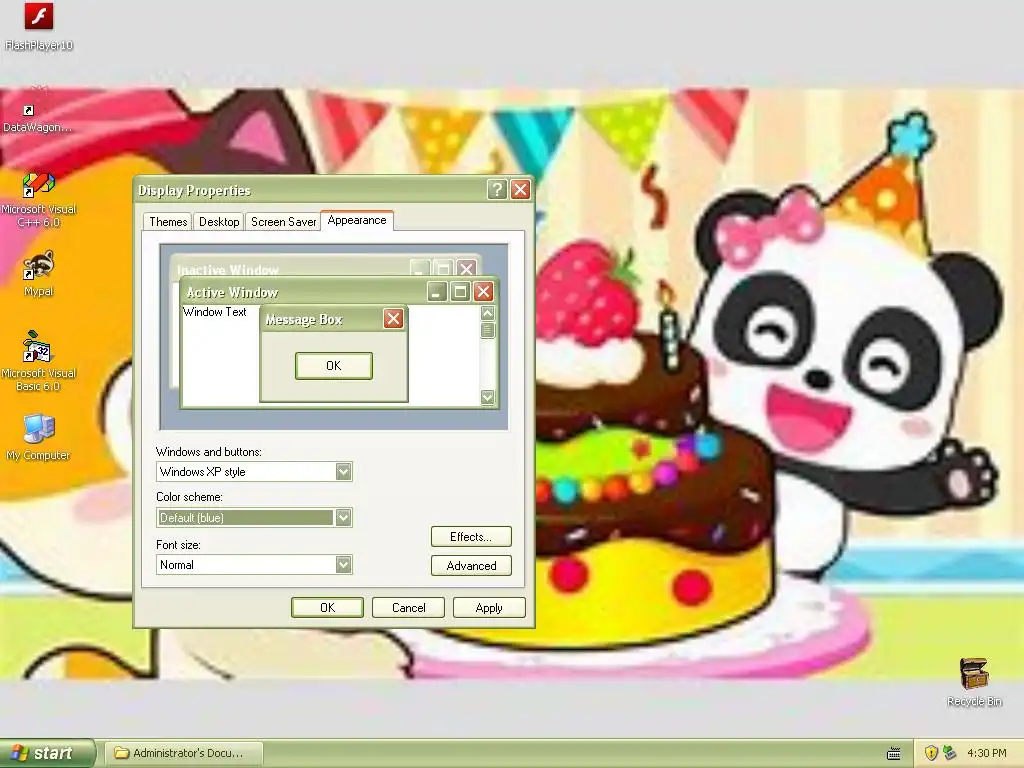The width and height of the screenshot is (1024, 768).
Task: Switch to the Themes tab
Action: click(168, 221)
